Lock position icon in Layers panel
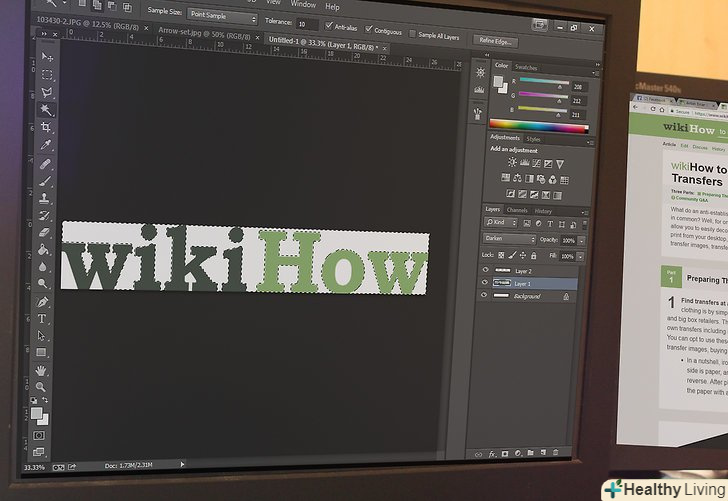Screen dimensions: 728x501 pos(523,255)
